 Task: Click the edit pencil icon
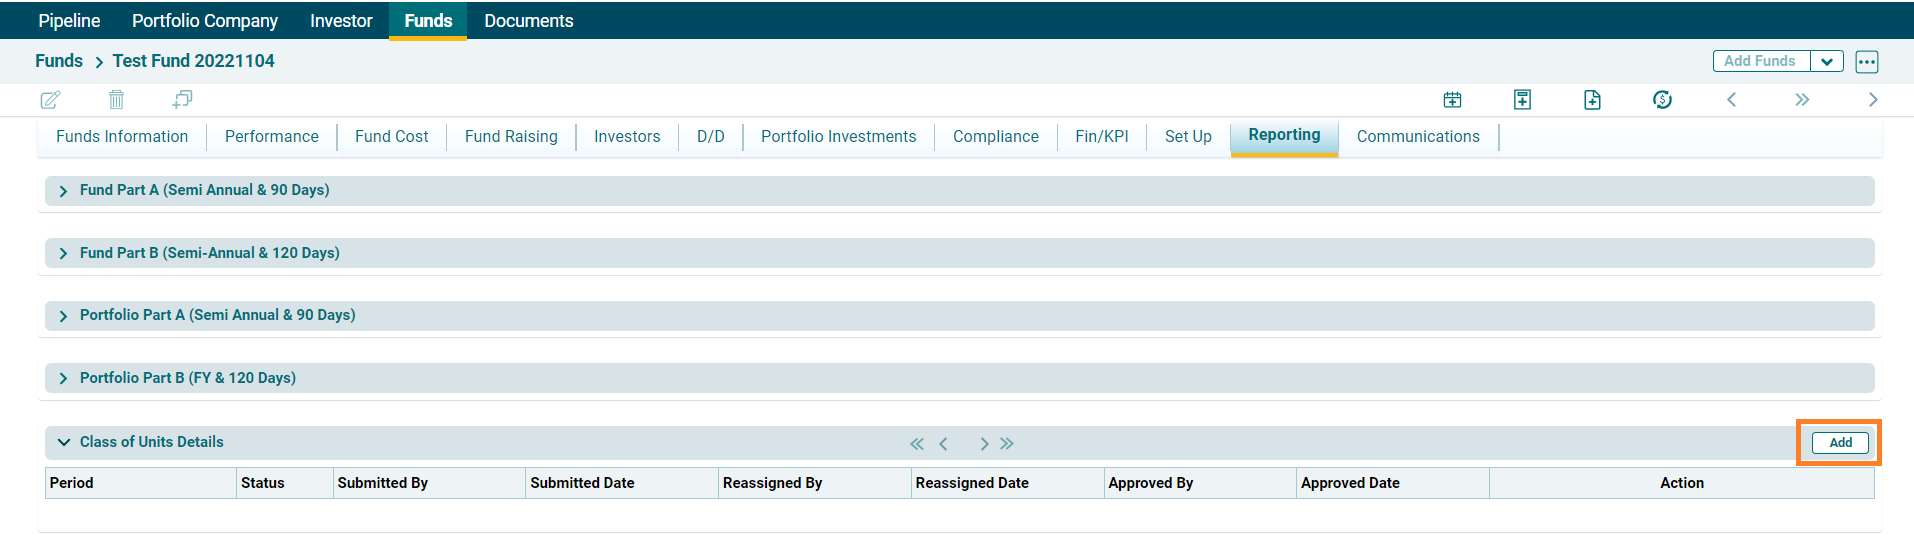point(50,100)
